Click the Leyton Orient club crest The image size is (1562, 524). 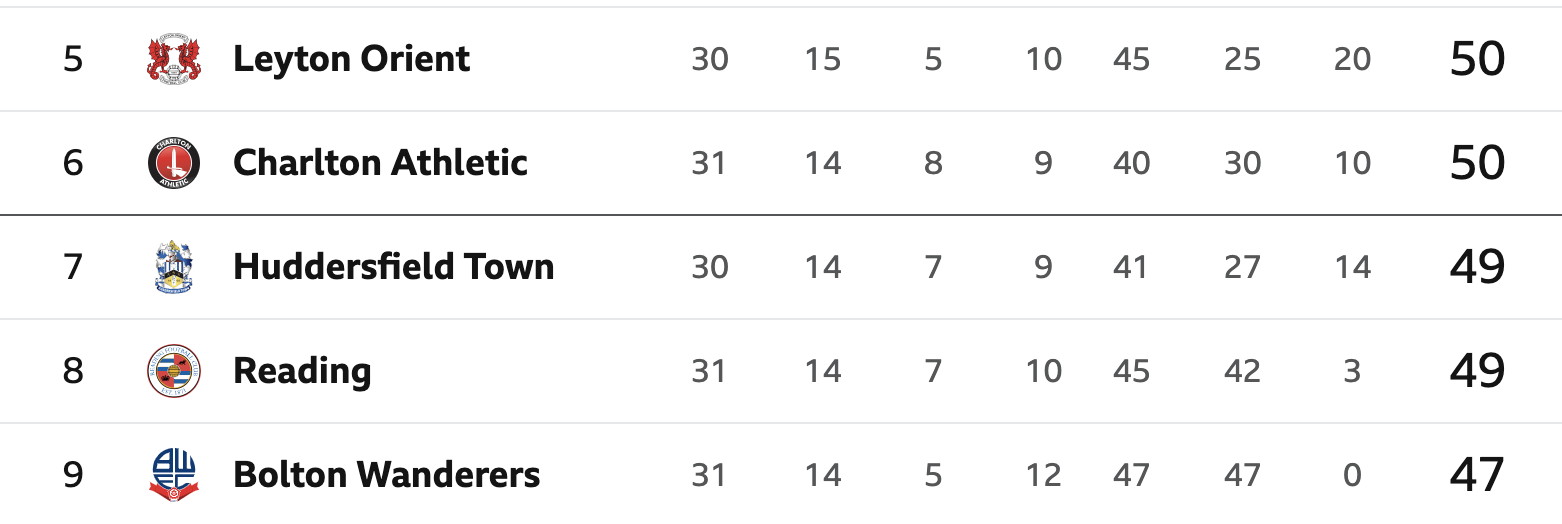(x=174, y=59)
